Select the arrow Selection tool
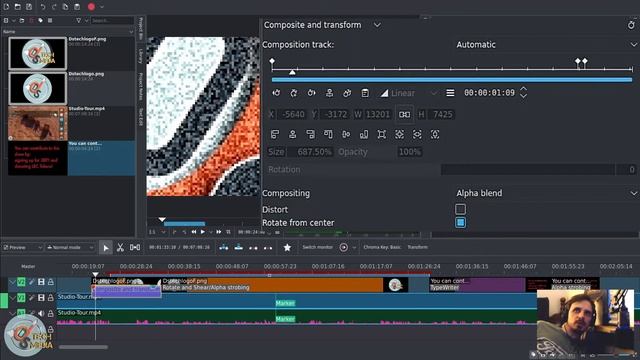Image resolution: width=640 pixels, height=360 pixels. (x=106, y=247)
